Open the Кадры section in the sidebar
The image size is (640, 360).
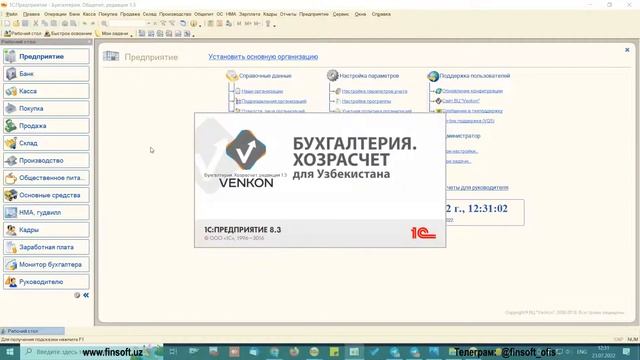46,230
